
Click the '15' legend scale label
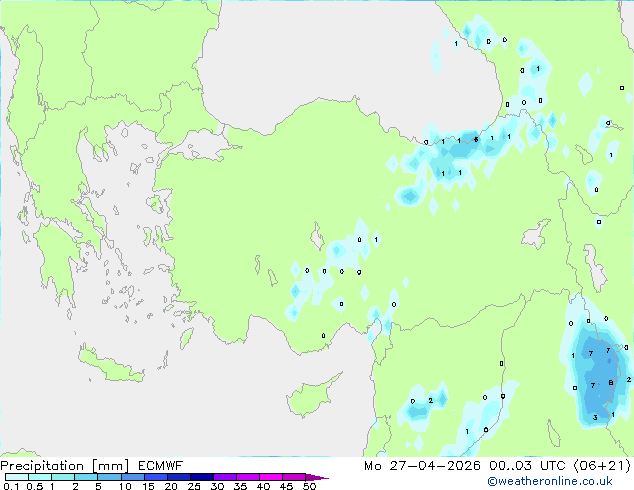point(148,486)
